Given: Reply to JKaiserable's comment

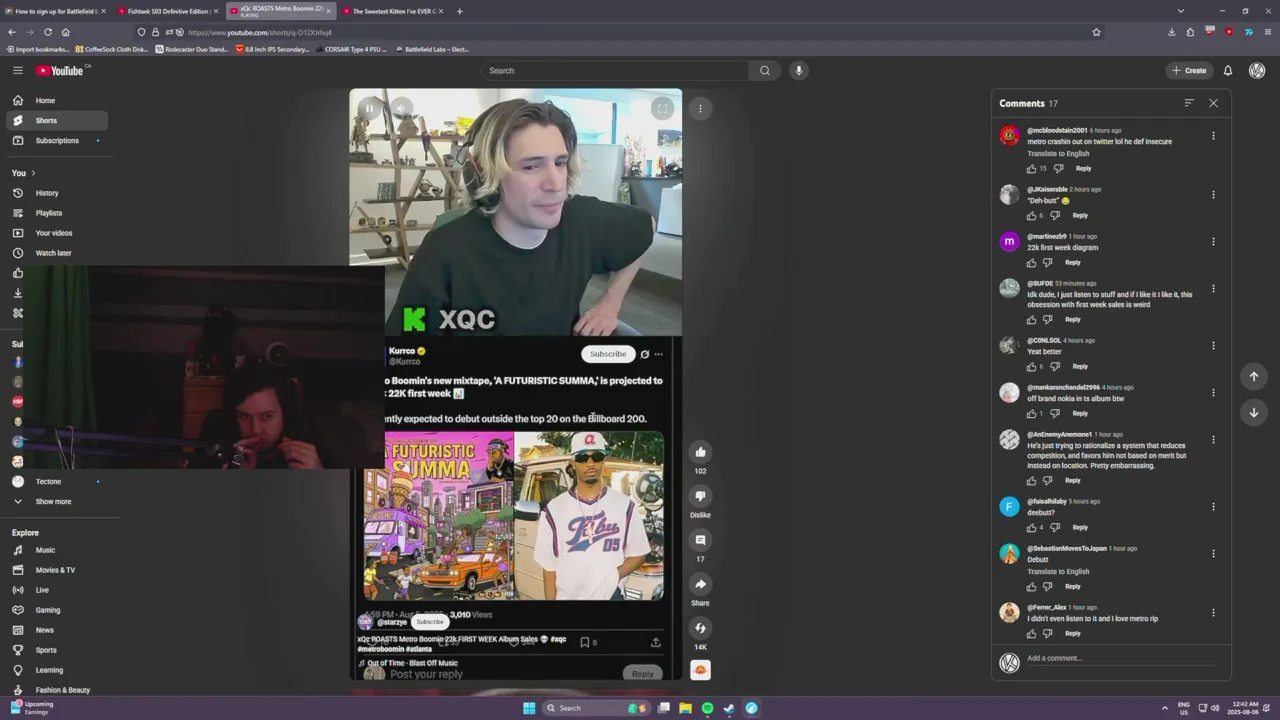Looking at the screenshot, I should point(1080,215).
